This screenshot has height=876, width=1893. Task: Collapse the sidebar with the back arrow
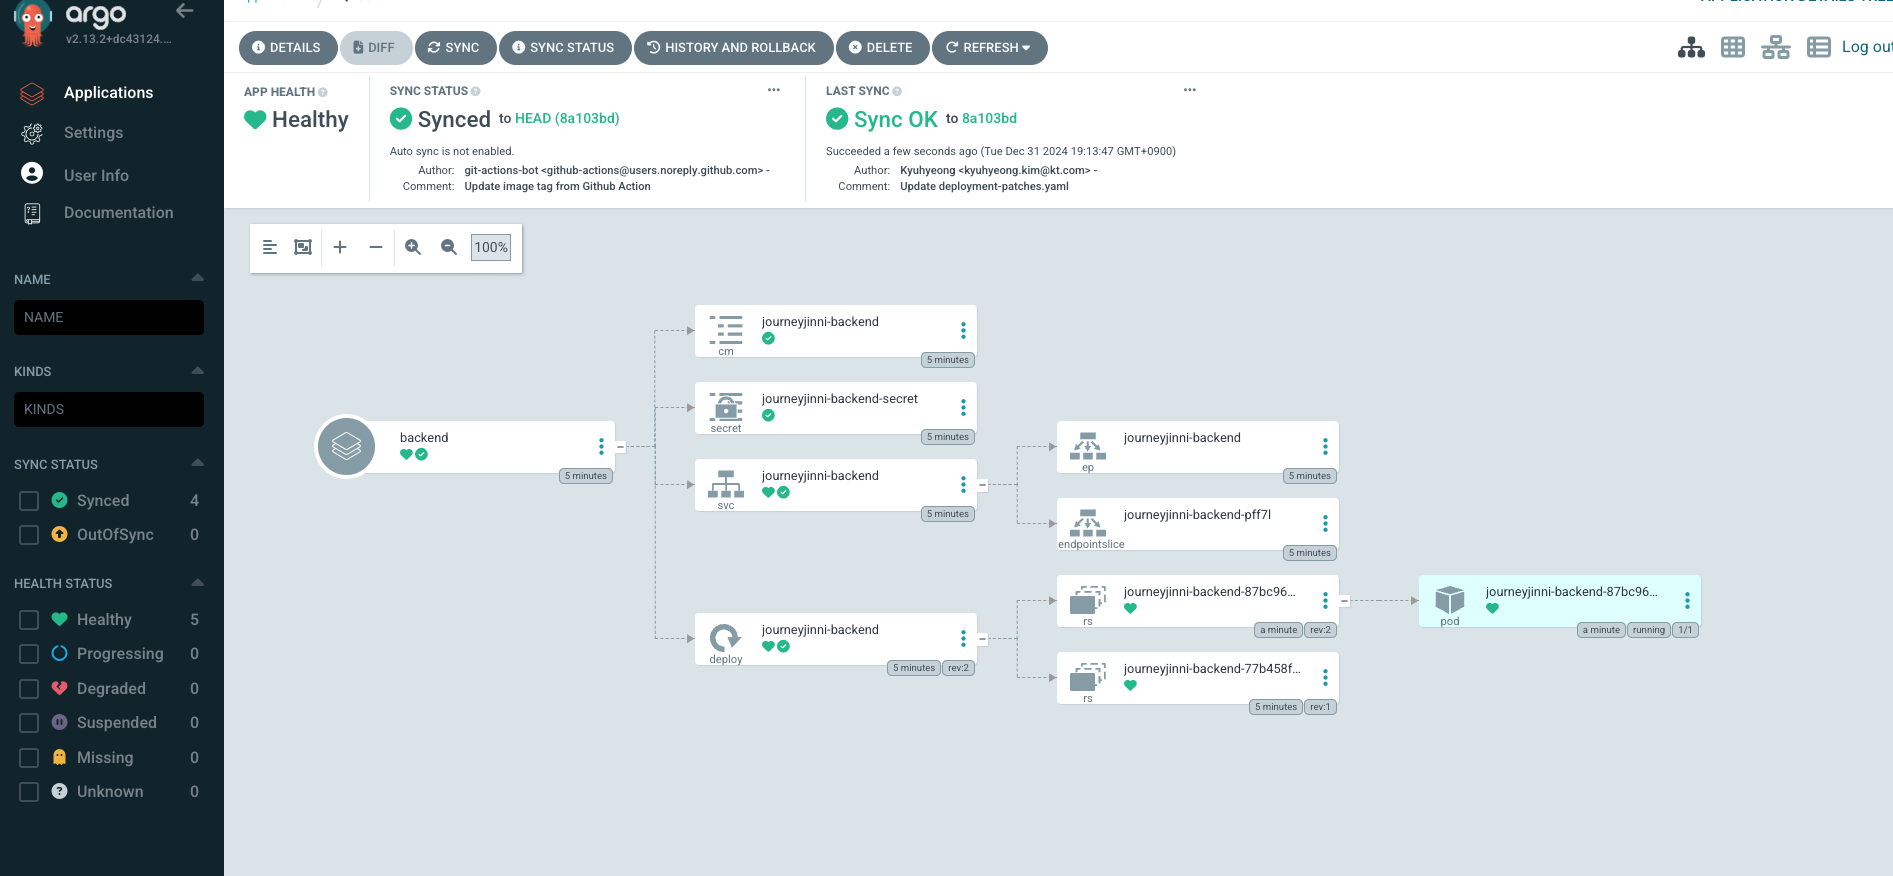(x=184, y=11)
